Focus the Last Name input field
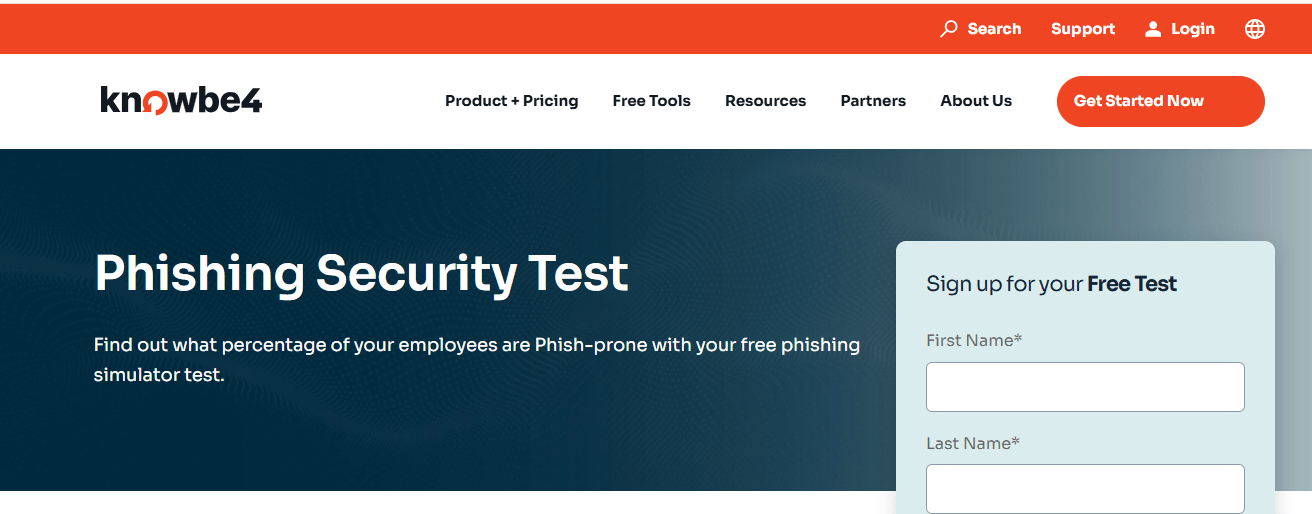1312x514 pixels. coord(1085,489)
